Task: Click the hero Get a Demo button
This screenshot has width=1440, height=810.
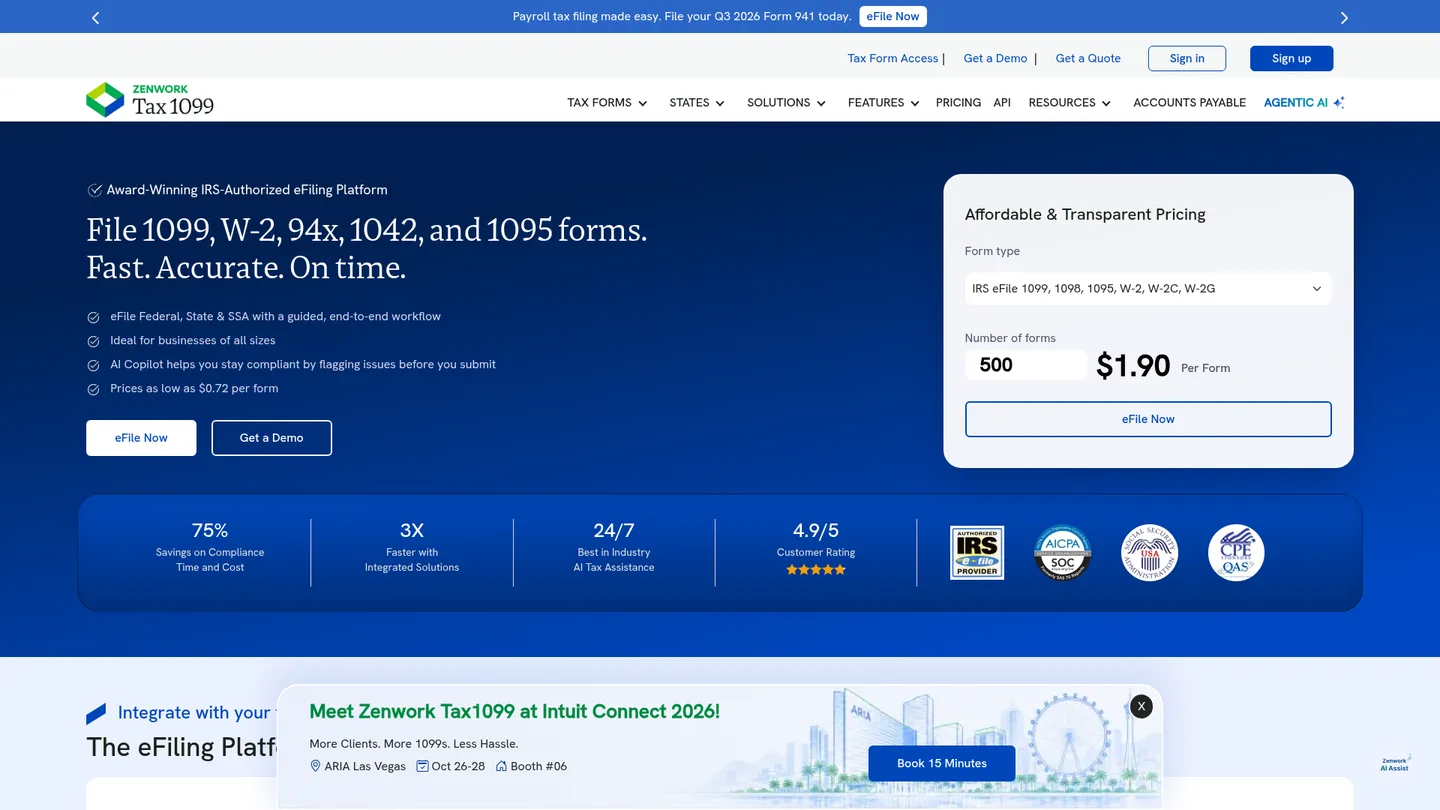Action: pyautogui.click(x=271, y=438)
